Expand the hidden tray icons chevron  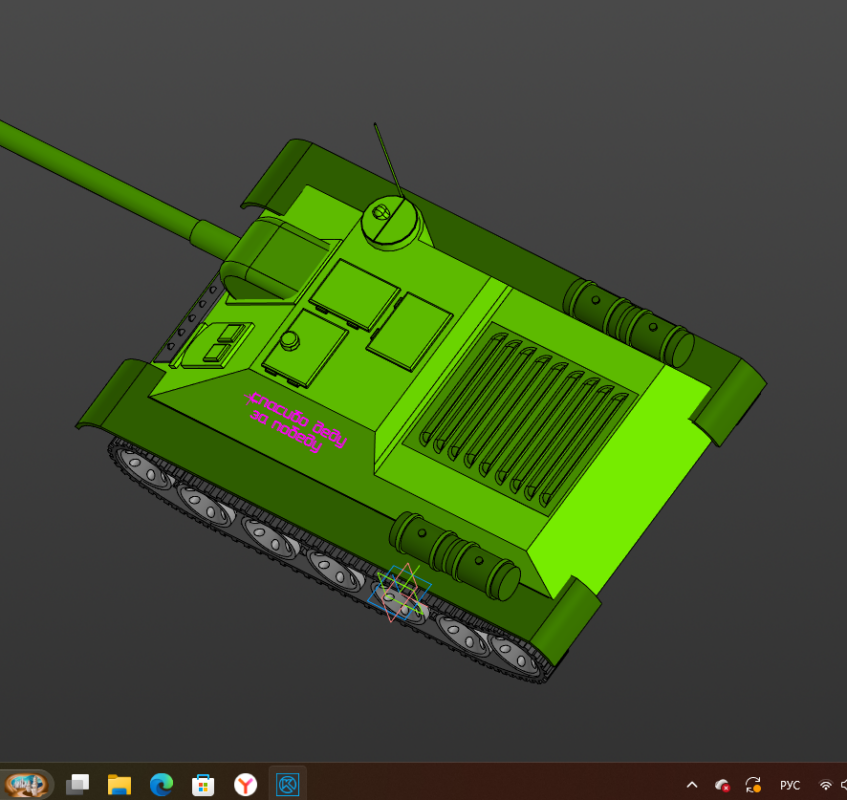pos(692,785)
